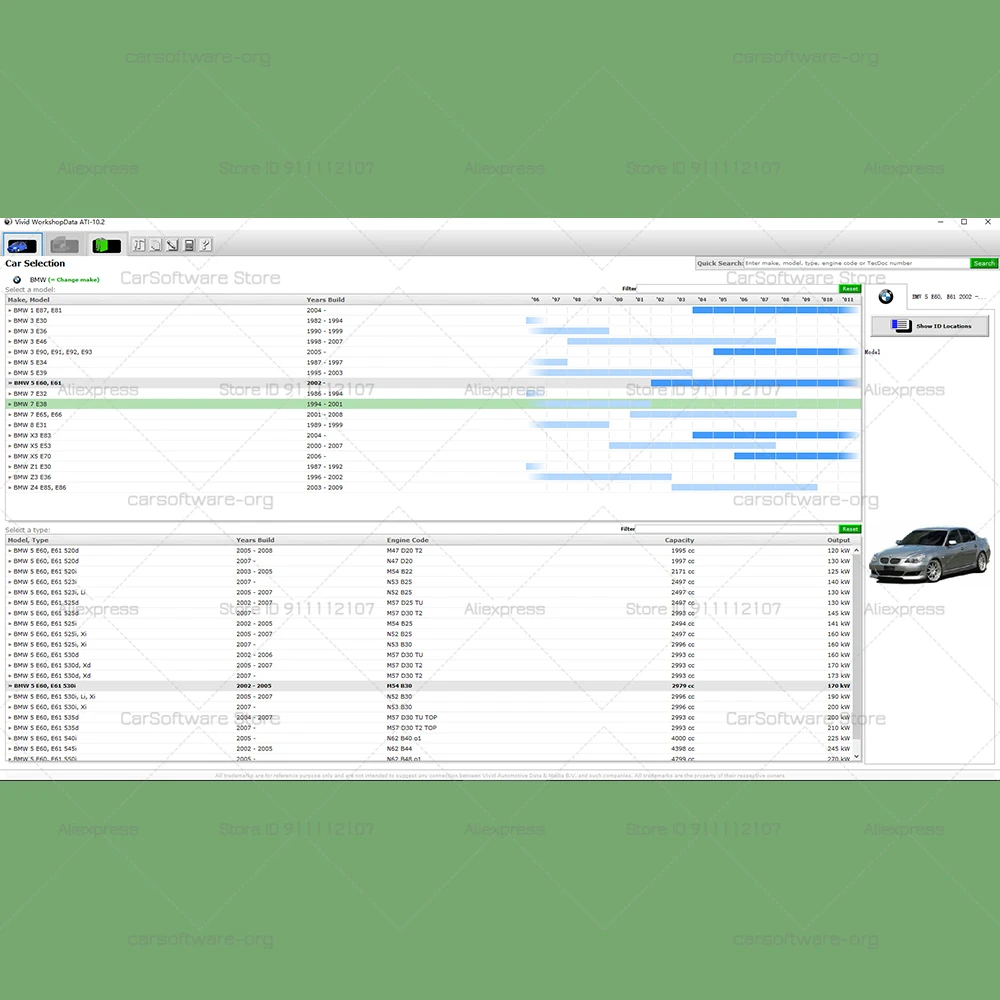Select the BMW 7 E65, E66 model
The image size is (1000, 1000).
433,415
